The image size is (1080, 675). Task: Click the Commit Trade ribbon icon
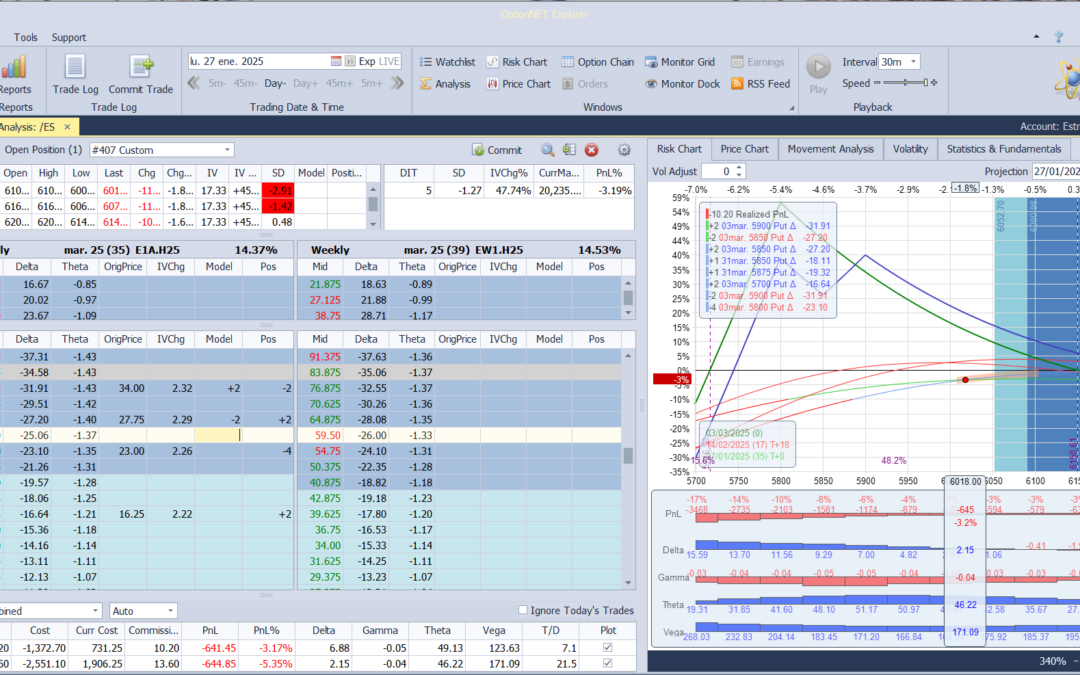pos(141,74)
